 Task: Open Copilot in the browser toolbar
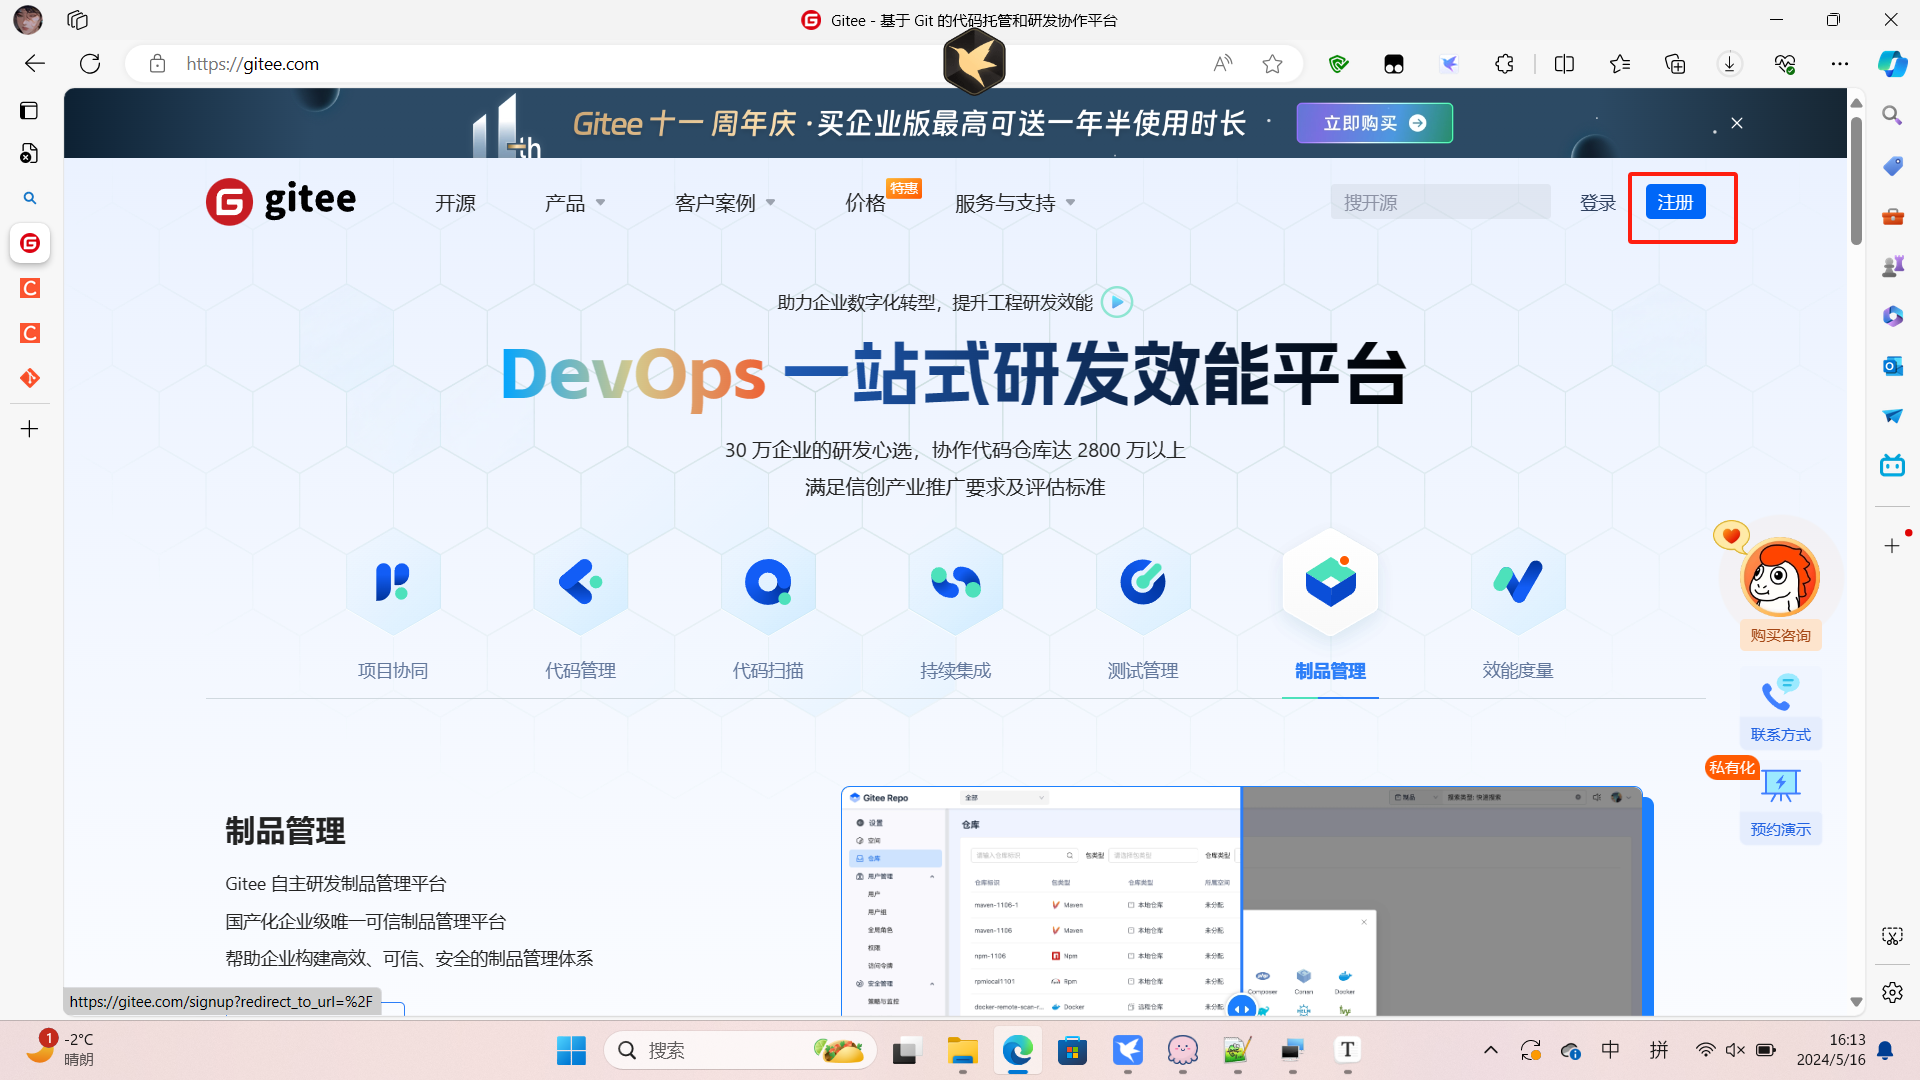coord(1891,63)
